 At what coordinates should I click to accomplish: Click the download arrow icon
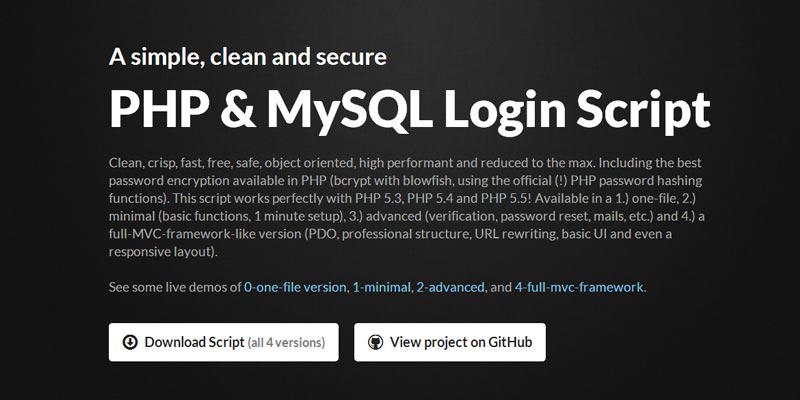130,342
